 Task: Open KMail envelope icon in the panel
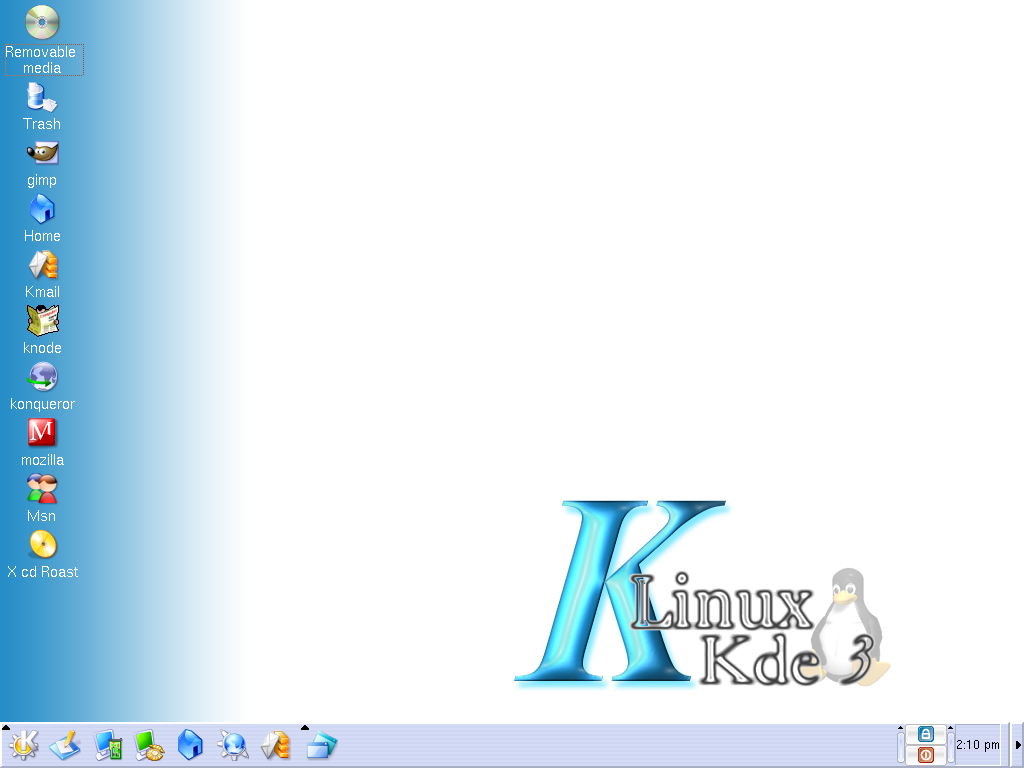(x=275, y=746)
